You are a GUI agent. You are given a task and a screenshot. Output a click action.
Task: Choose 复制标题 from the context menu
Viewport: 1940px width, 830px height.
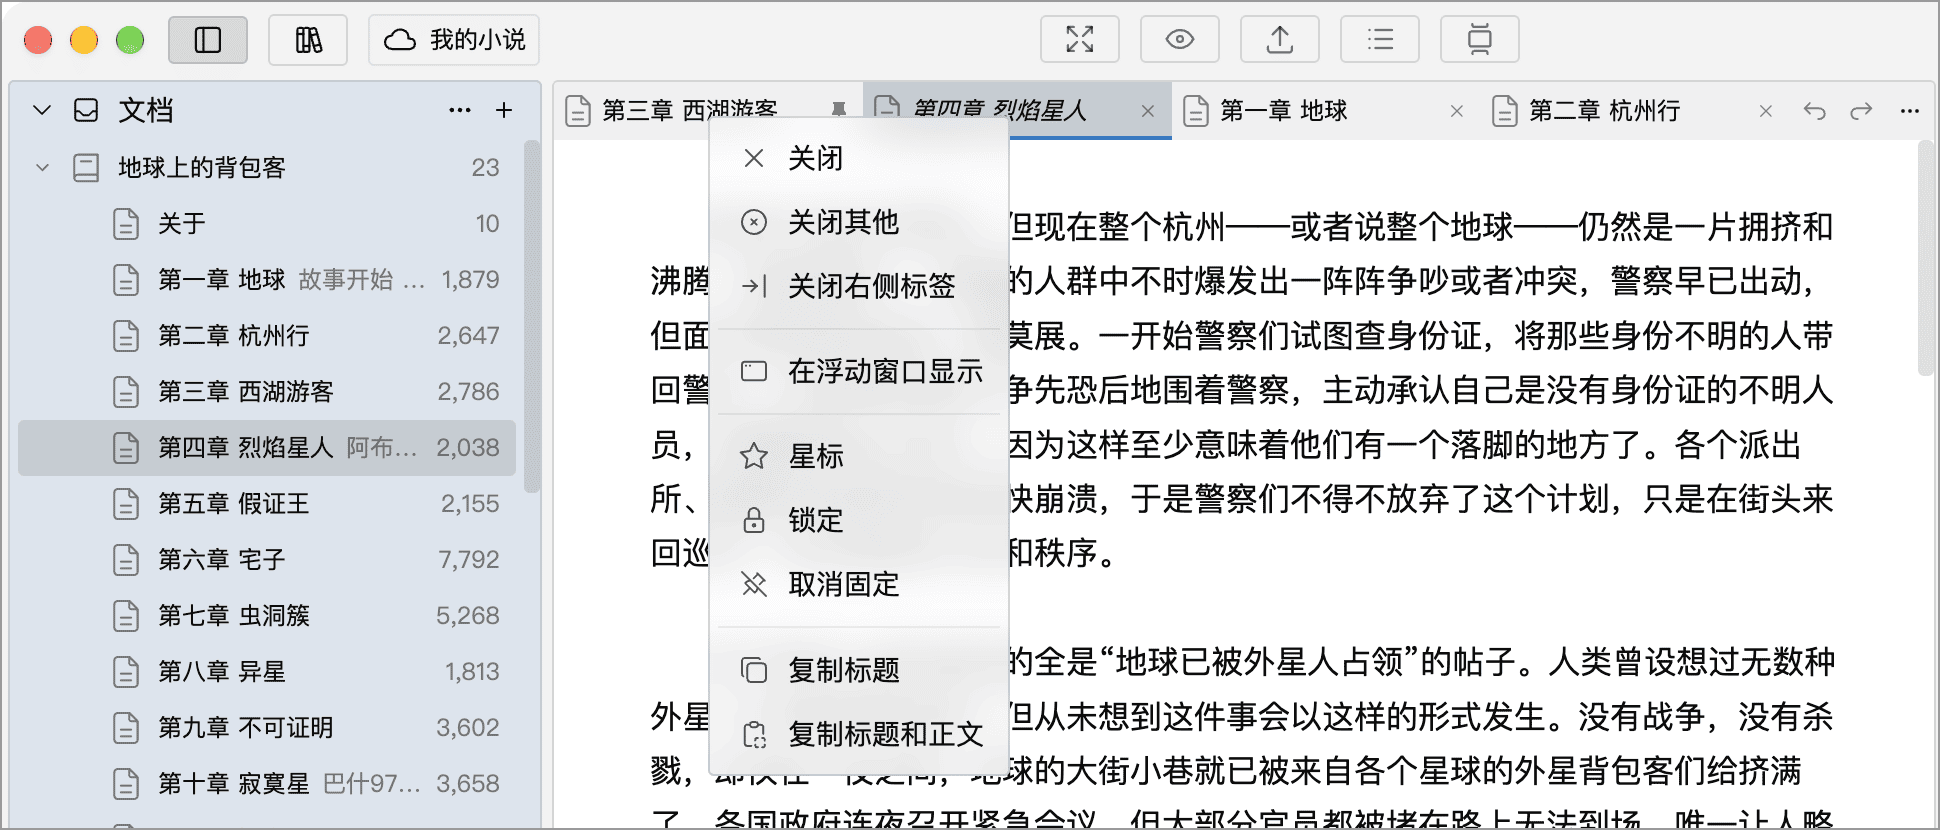pyautogui.click(x=859, y=669)
